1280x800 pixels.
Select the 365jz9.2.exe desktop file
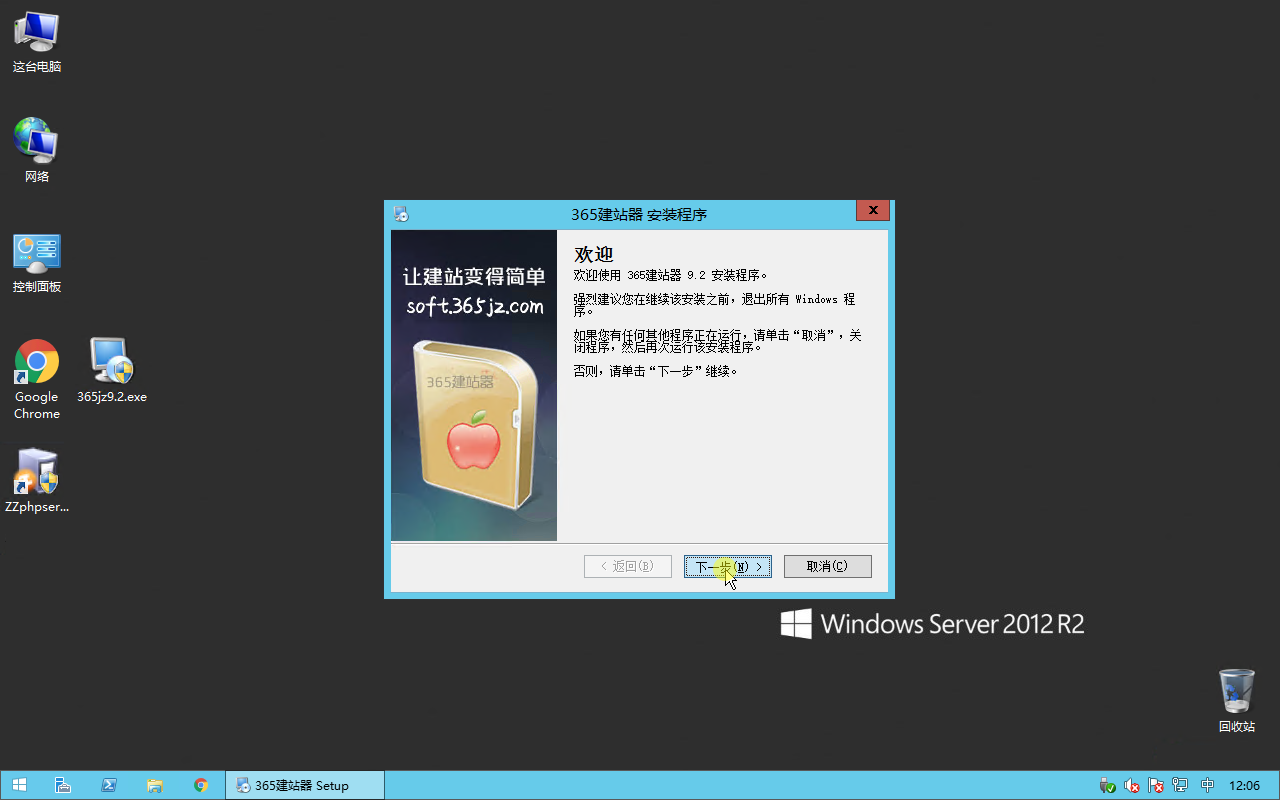pyautogui.click(x=112, y=371)
